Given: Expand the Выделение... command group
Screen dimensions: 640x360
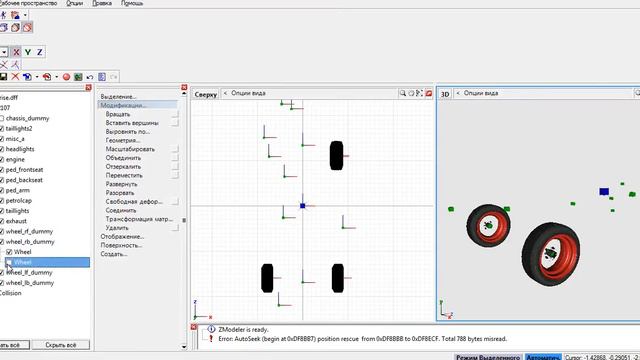Looking at the screenshot, I should point(118,97).
